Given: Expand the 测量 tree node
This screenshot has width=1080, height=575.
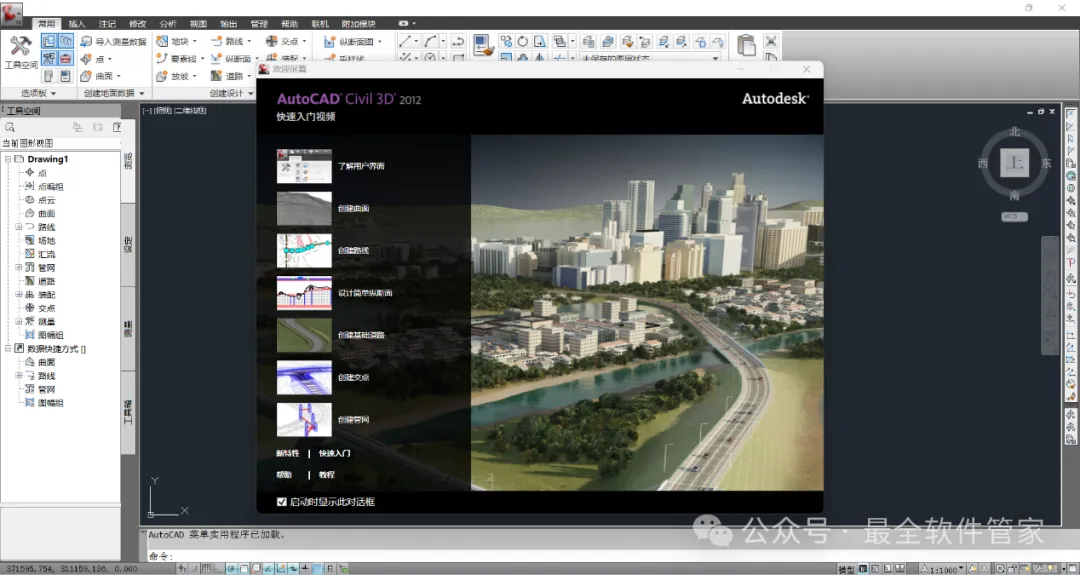Looking at the screenshot, I should tap(19, 321).
